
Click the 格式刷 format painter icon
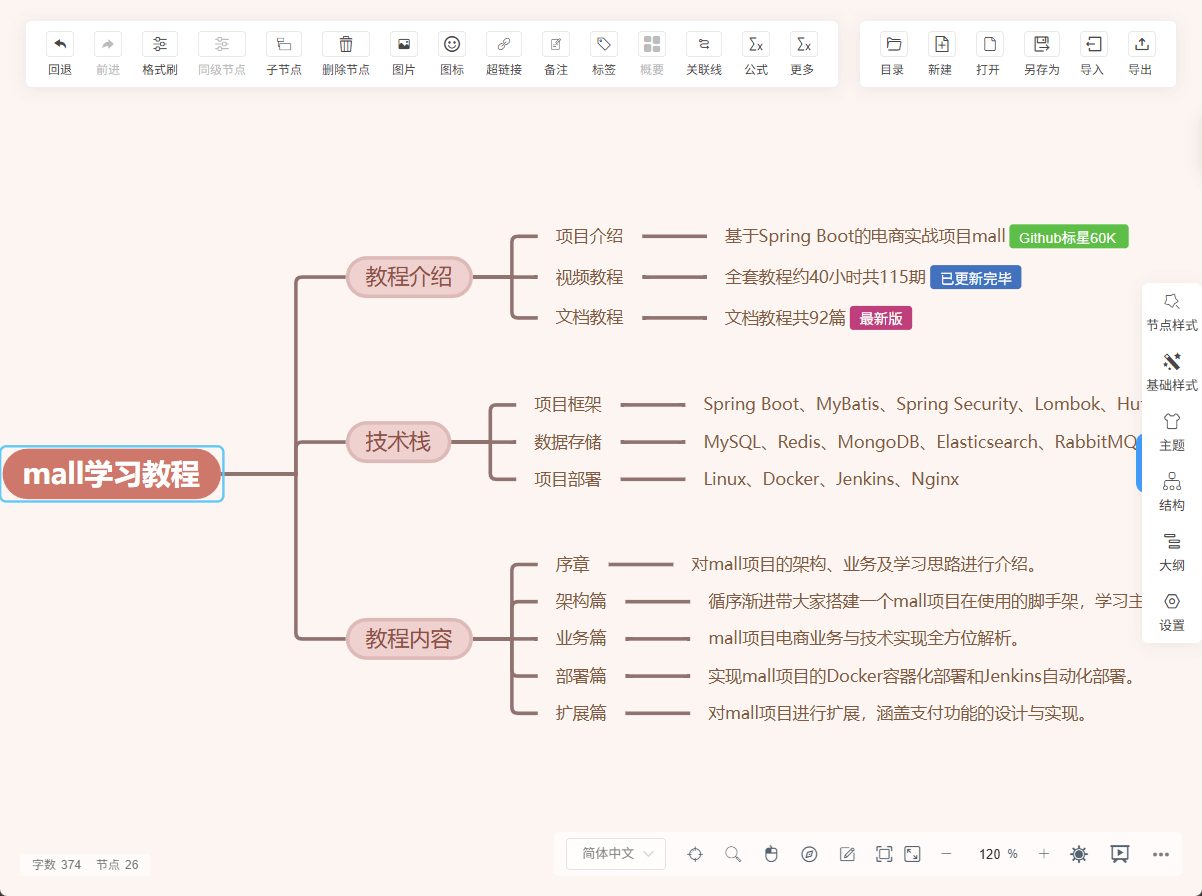[160, 45]
